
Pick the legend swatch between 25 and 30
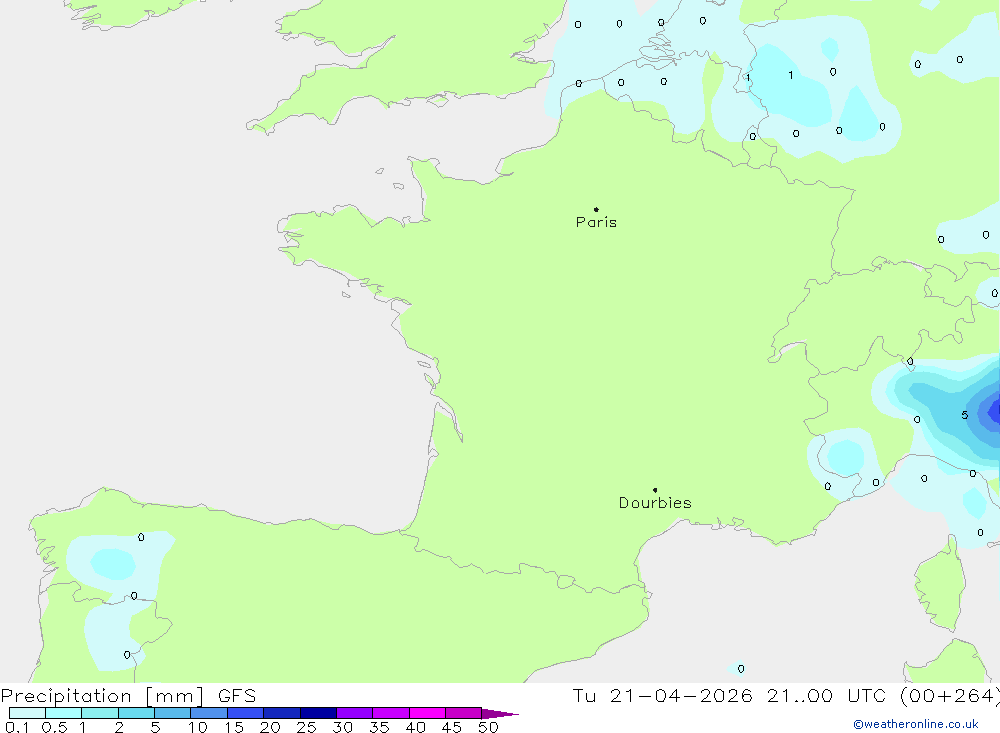tap(318, 713)
